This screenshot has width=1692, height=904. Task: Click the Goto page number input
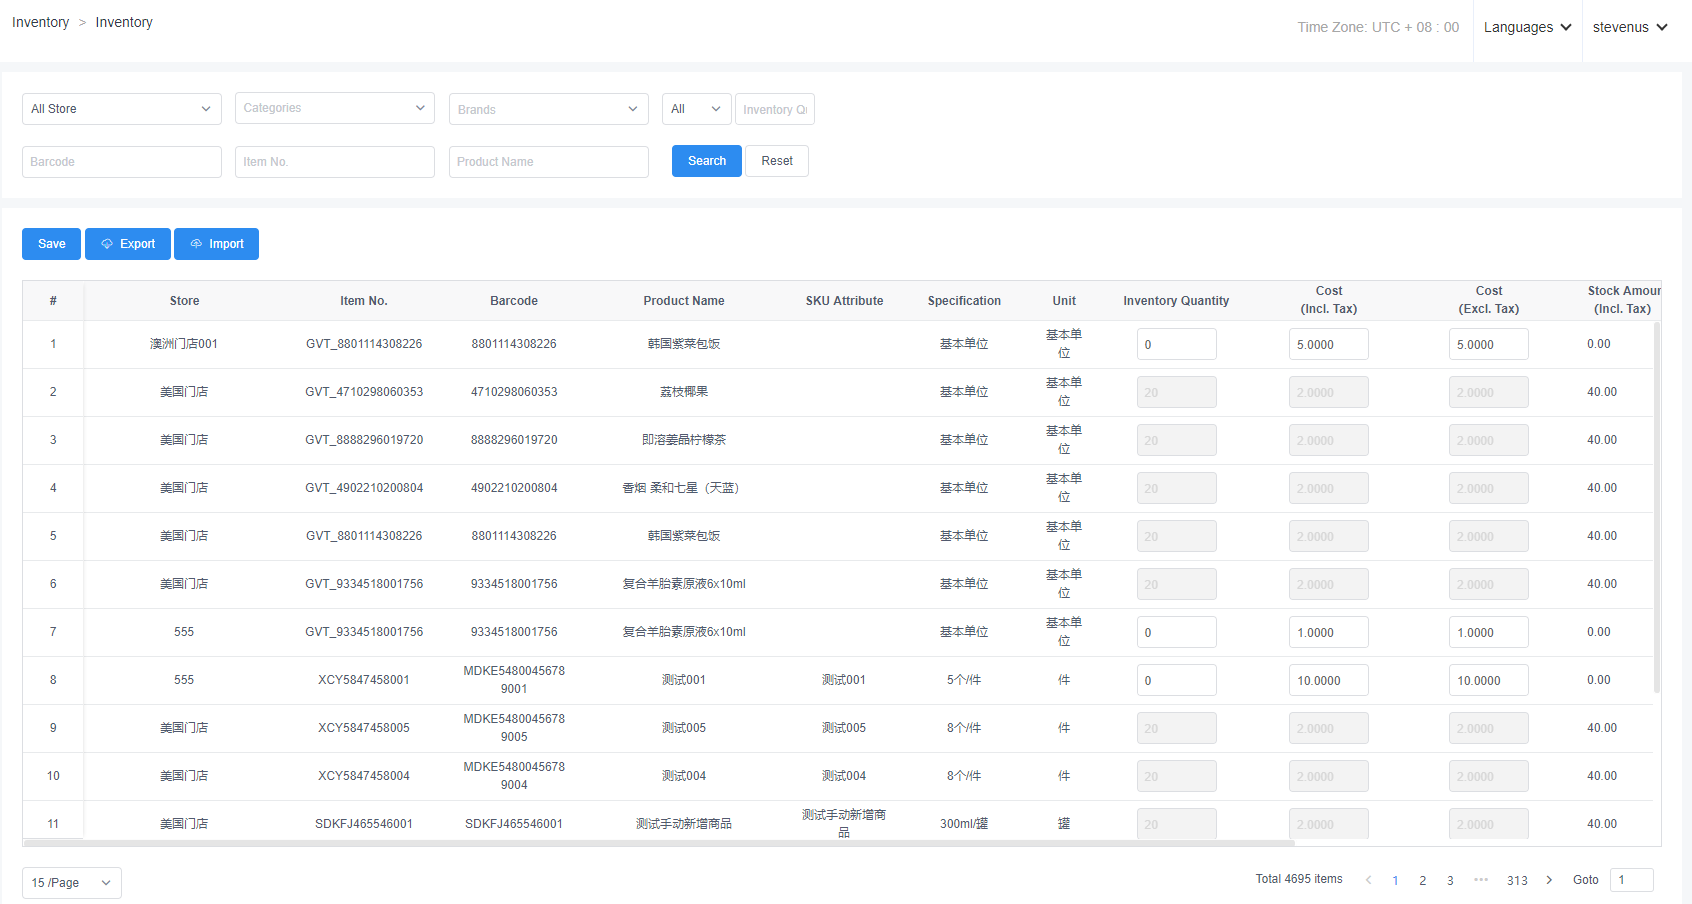click(1631, 880)
